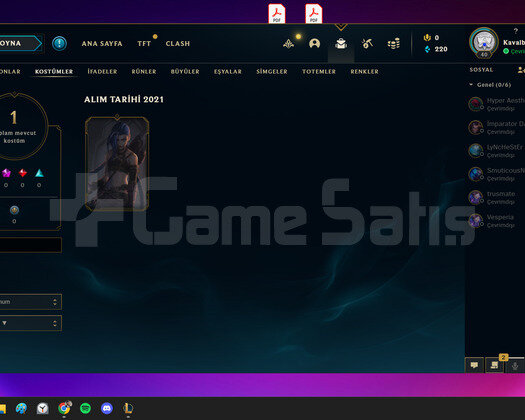Switch to the KOSTÜMLER tab

click(54, 71)
